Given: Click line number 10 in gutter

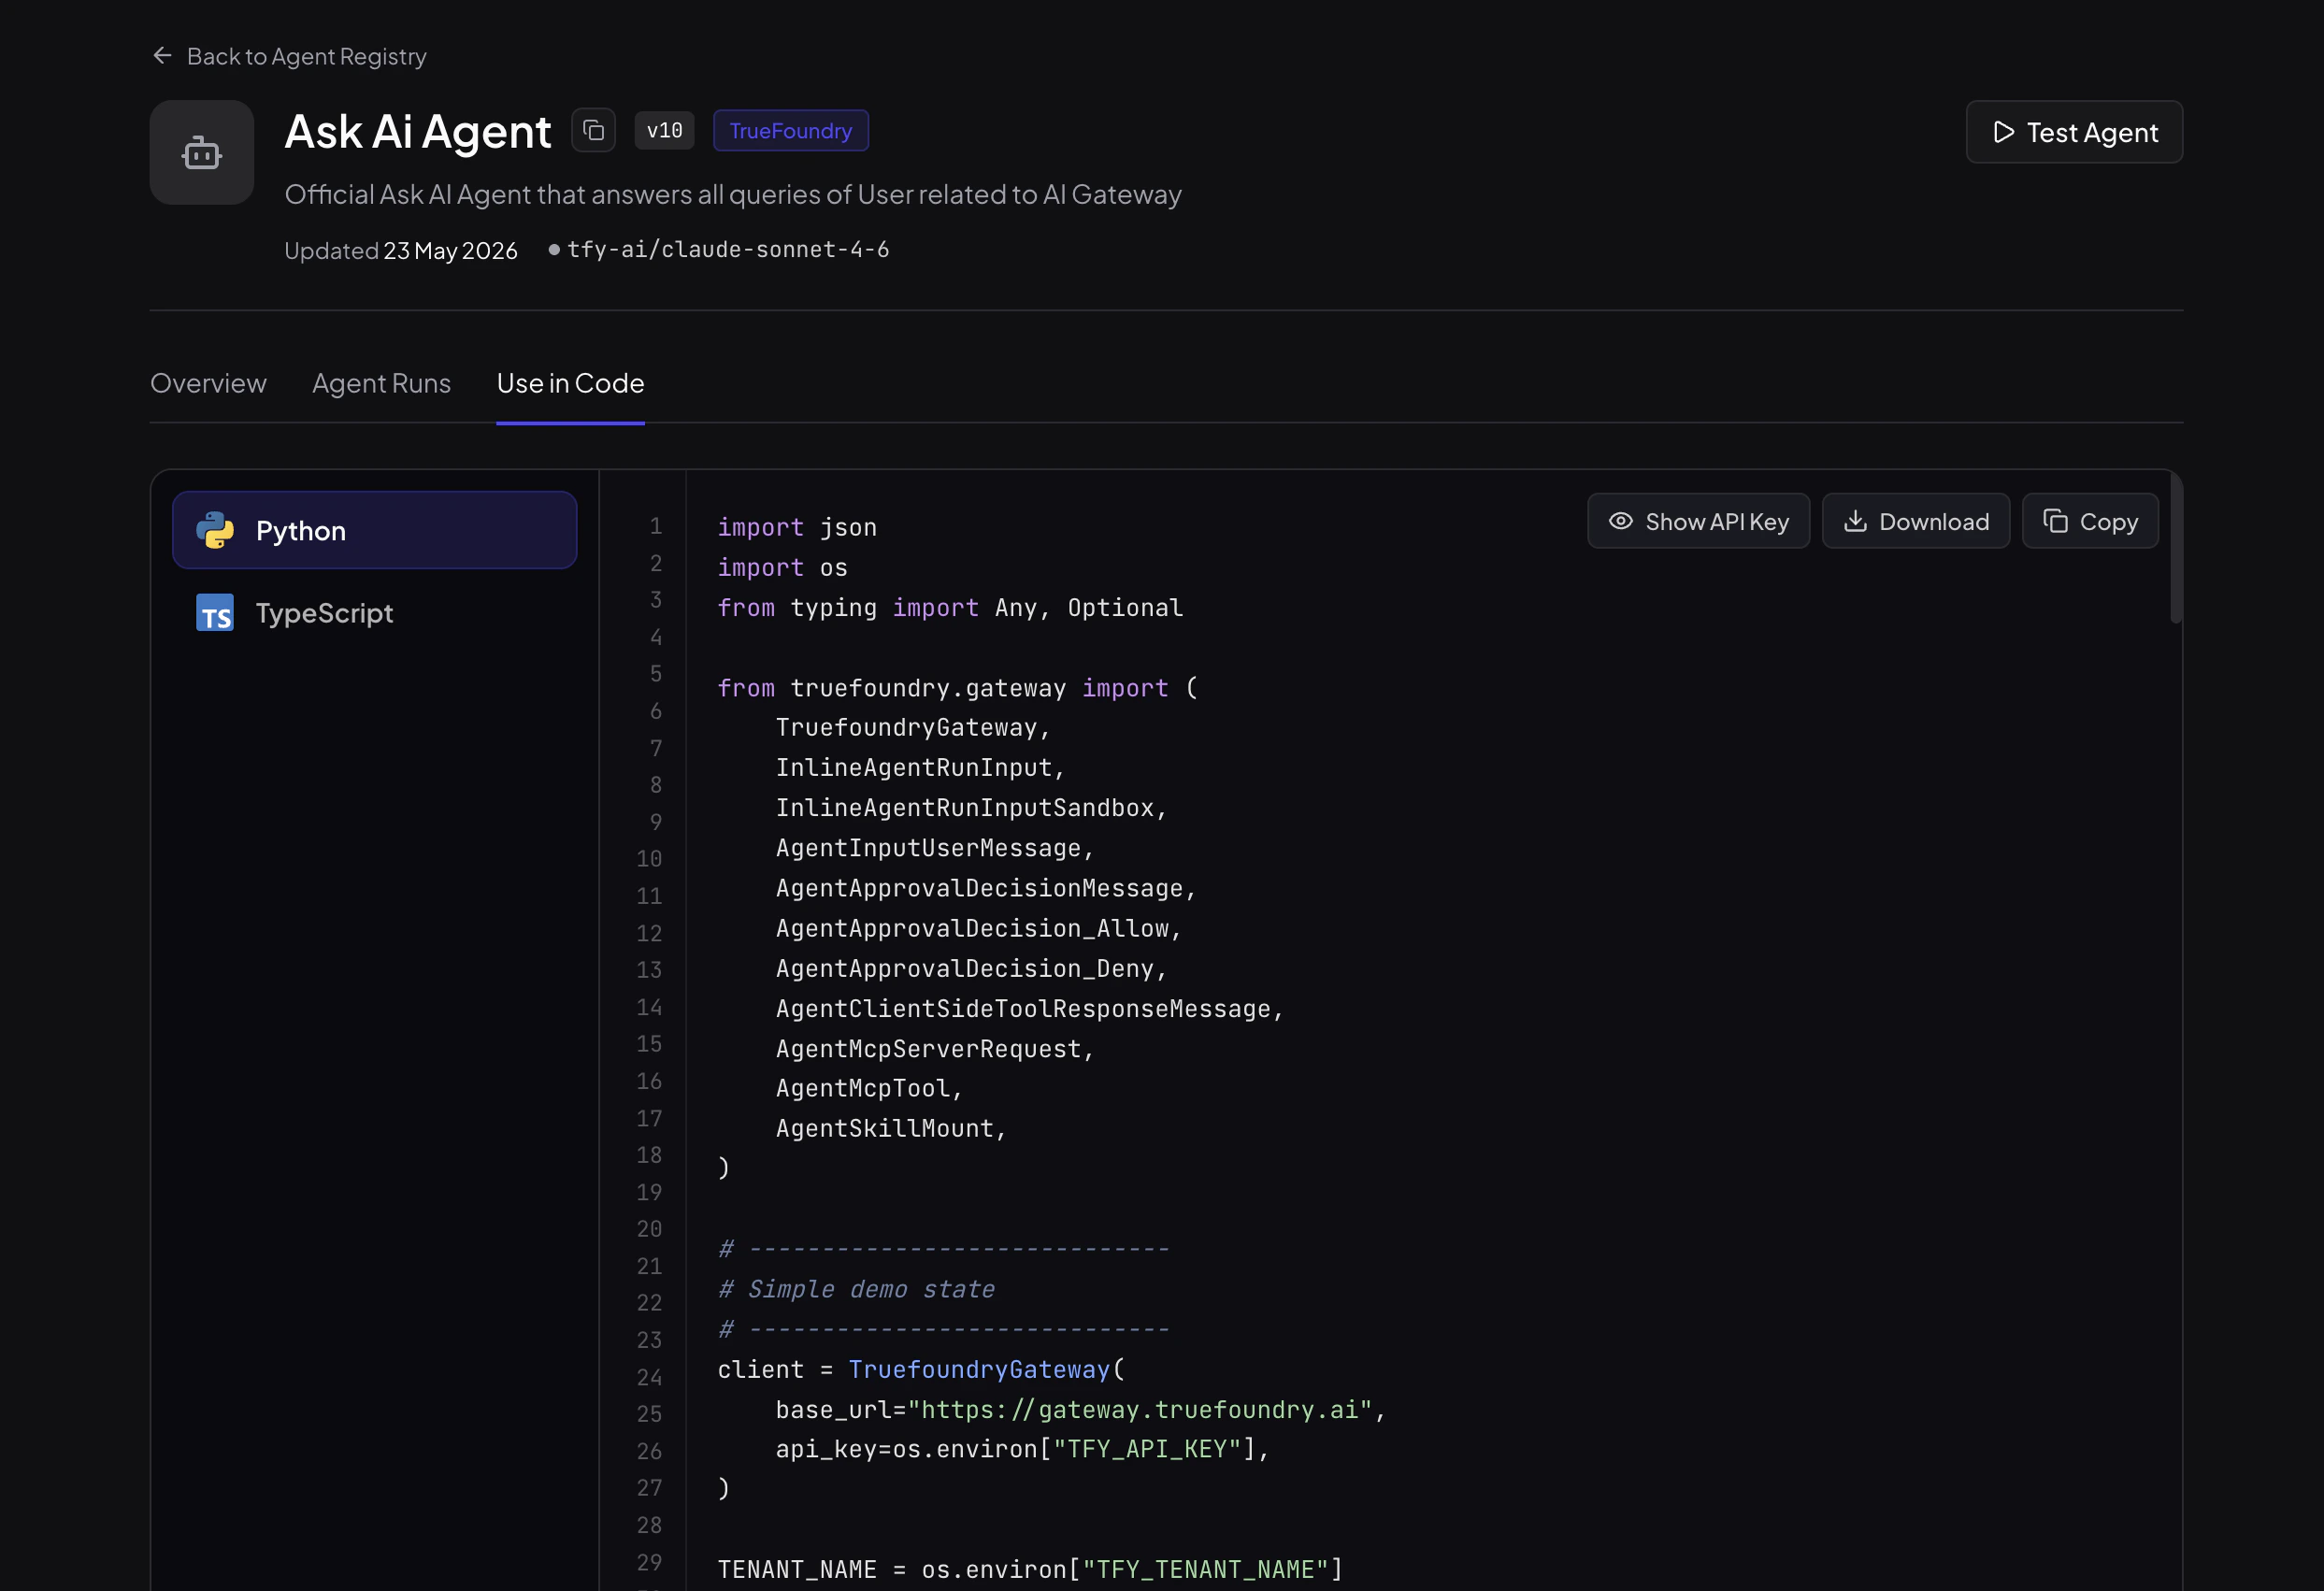Looking at the screenshot, I should (649, 858).
